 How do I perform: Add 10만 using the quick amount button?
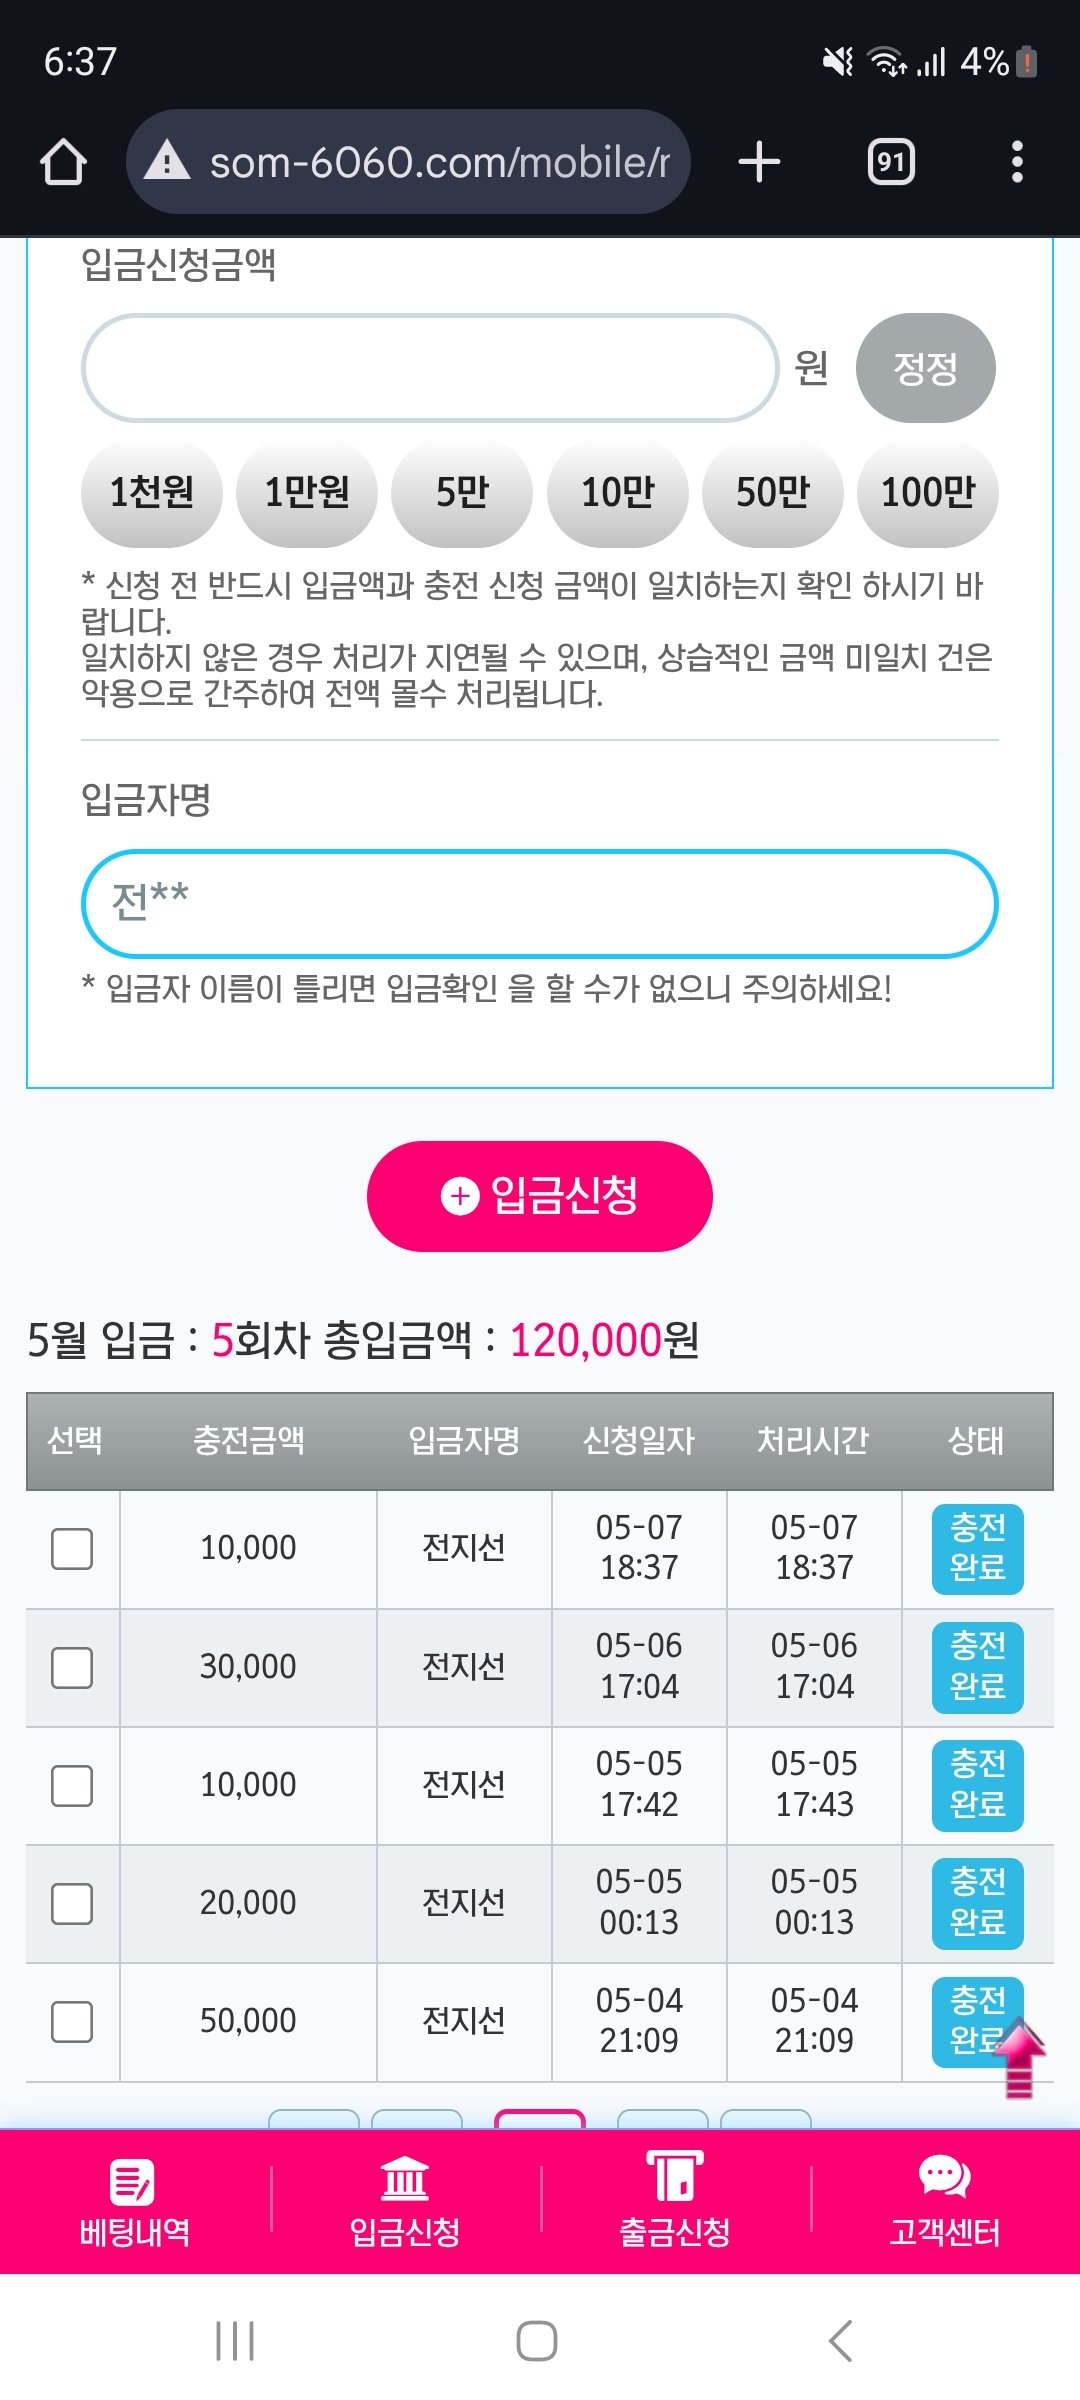(x=617, y=493)
